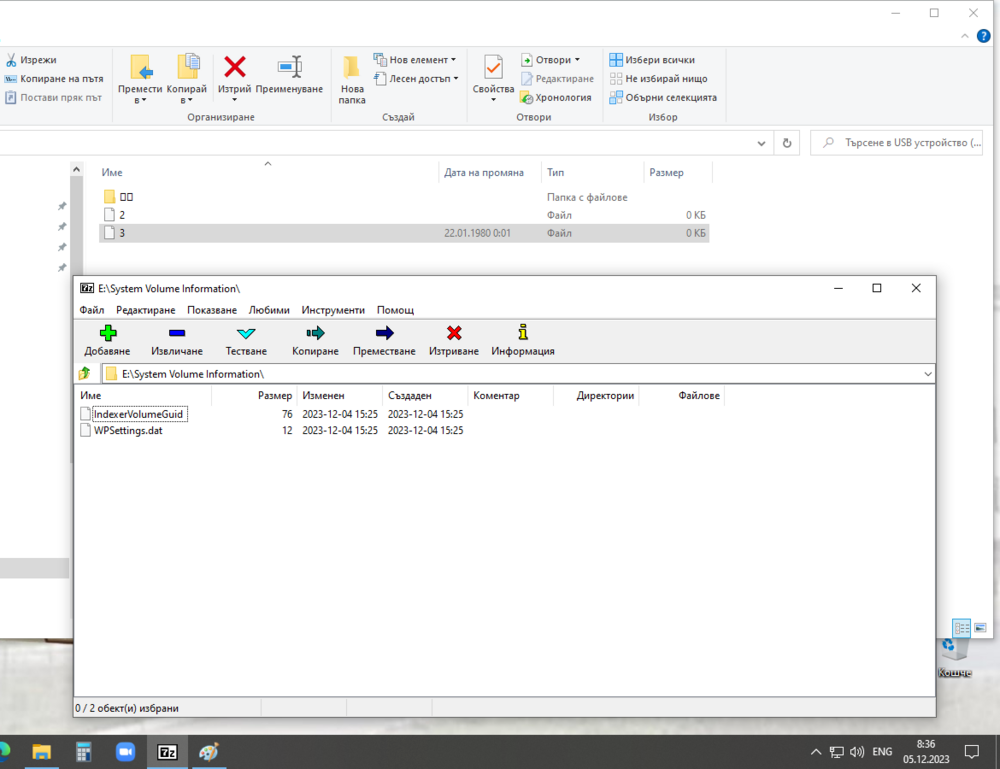Click the blue Извличане (Extract) icon
Viewport: 1000px width, 769px height.
pyautogui.click(x=176, y=333)
